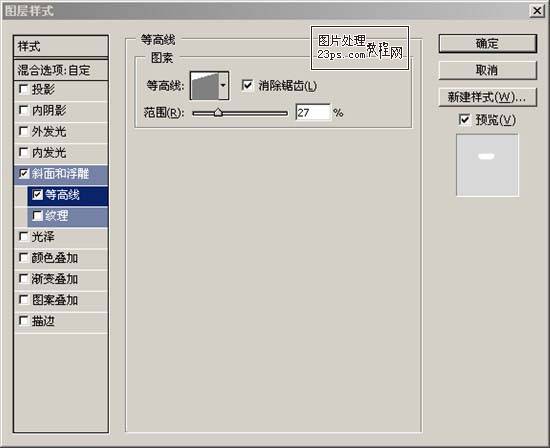
Task: Enable the 描边 stroke checkbox
Action: point(24,321)
